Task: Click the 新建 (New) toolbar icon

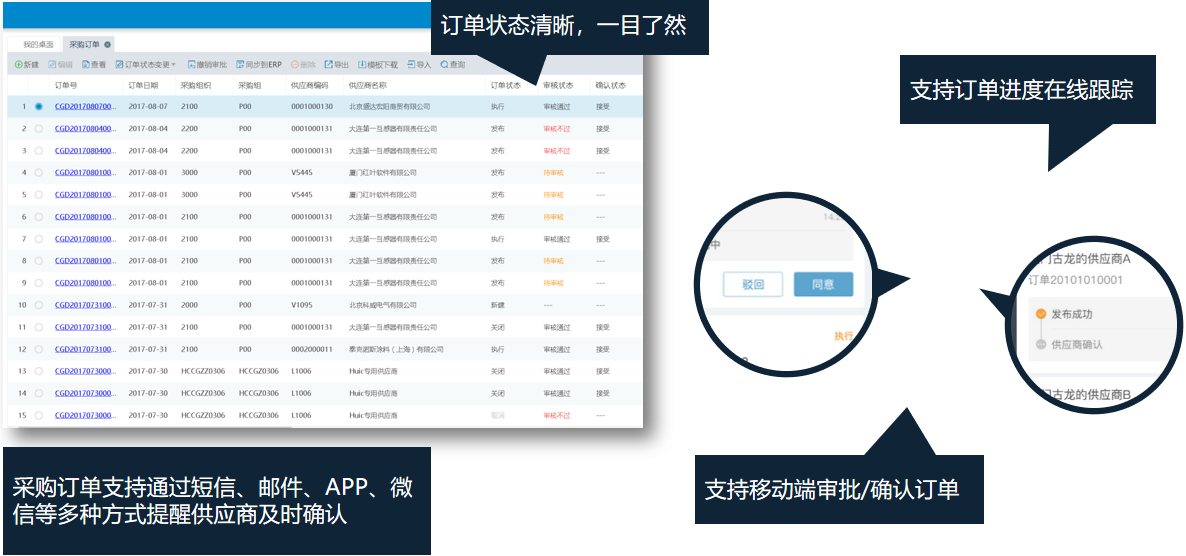Action: click(x=18, y=65)
